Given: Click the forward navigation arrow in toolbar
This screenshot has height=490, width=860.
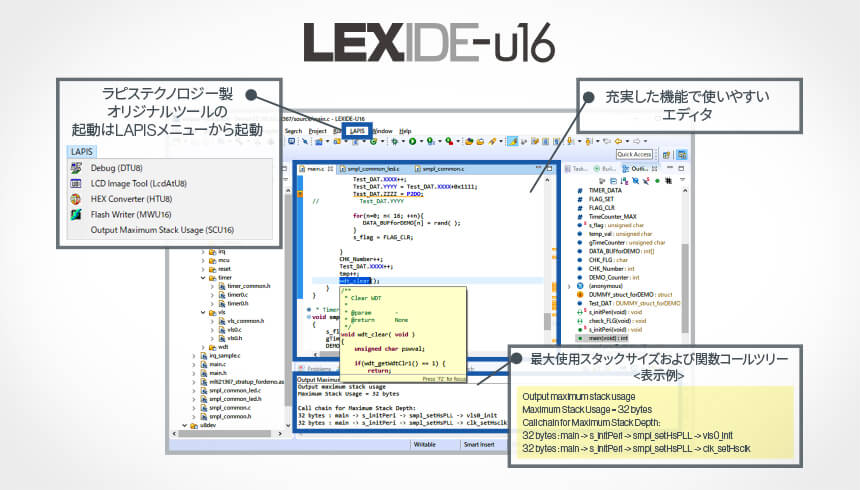Looking at the screenshot, I should pyautogui.click(x=637, y=142).
